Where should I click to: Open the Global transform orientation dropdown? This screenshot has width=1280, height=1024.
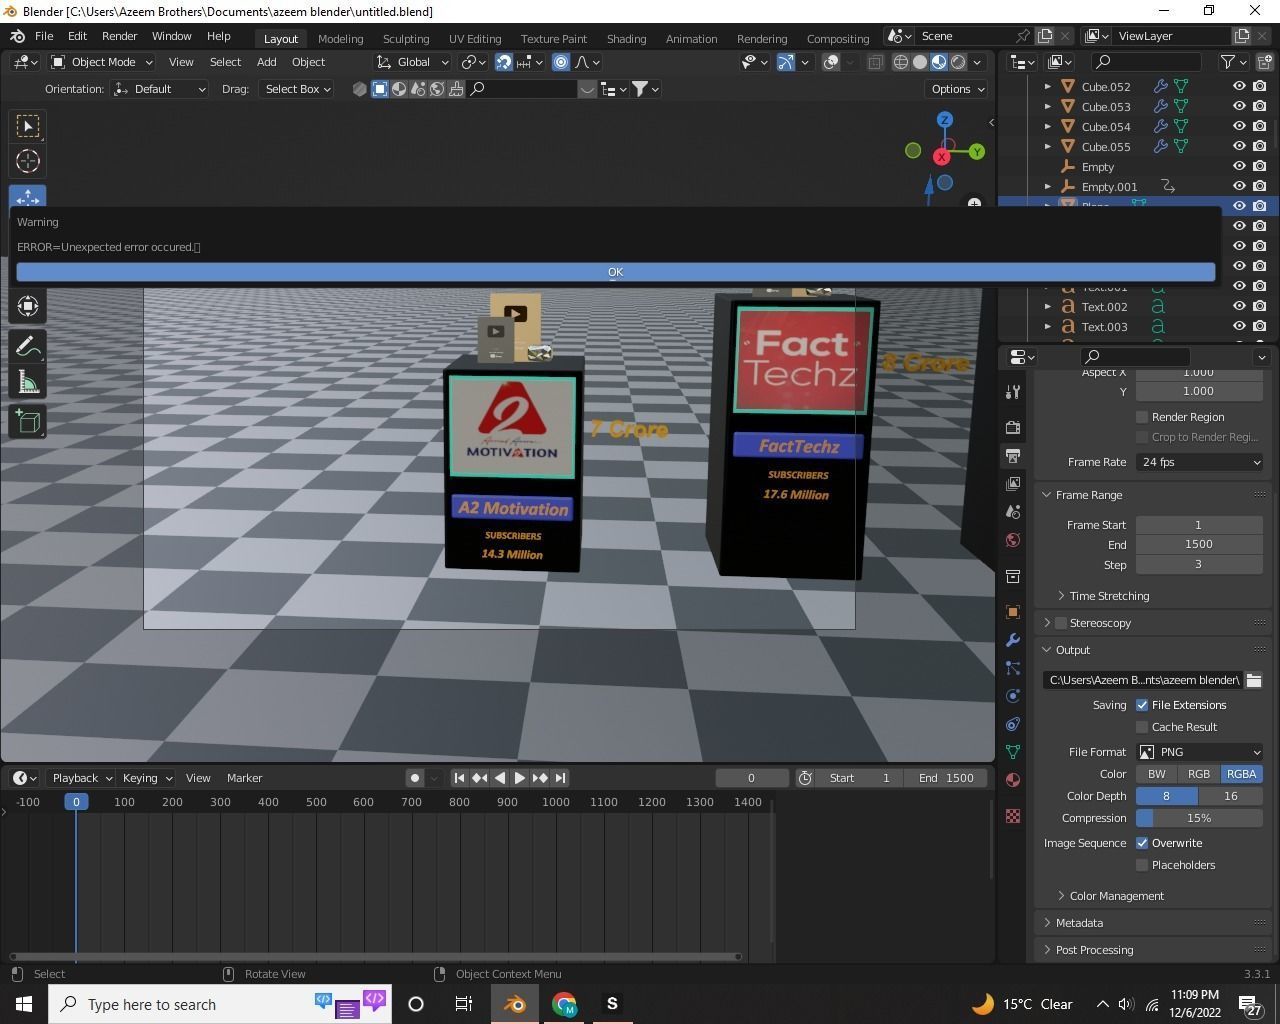413,62
